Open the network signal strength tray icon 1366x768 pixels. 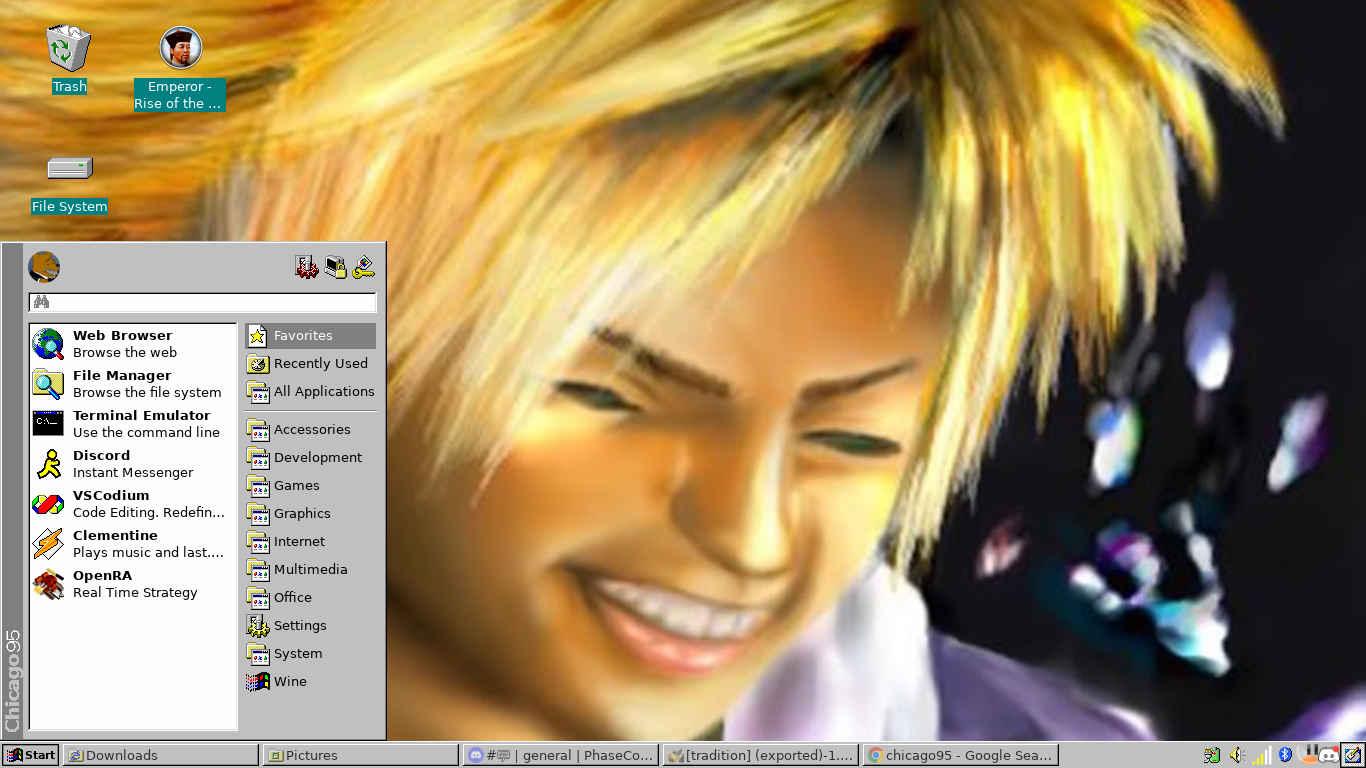click(1262, 755)
